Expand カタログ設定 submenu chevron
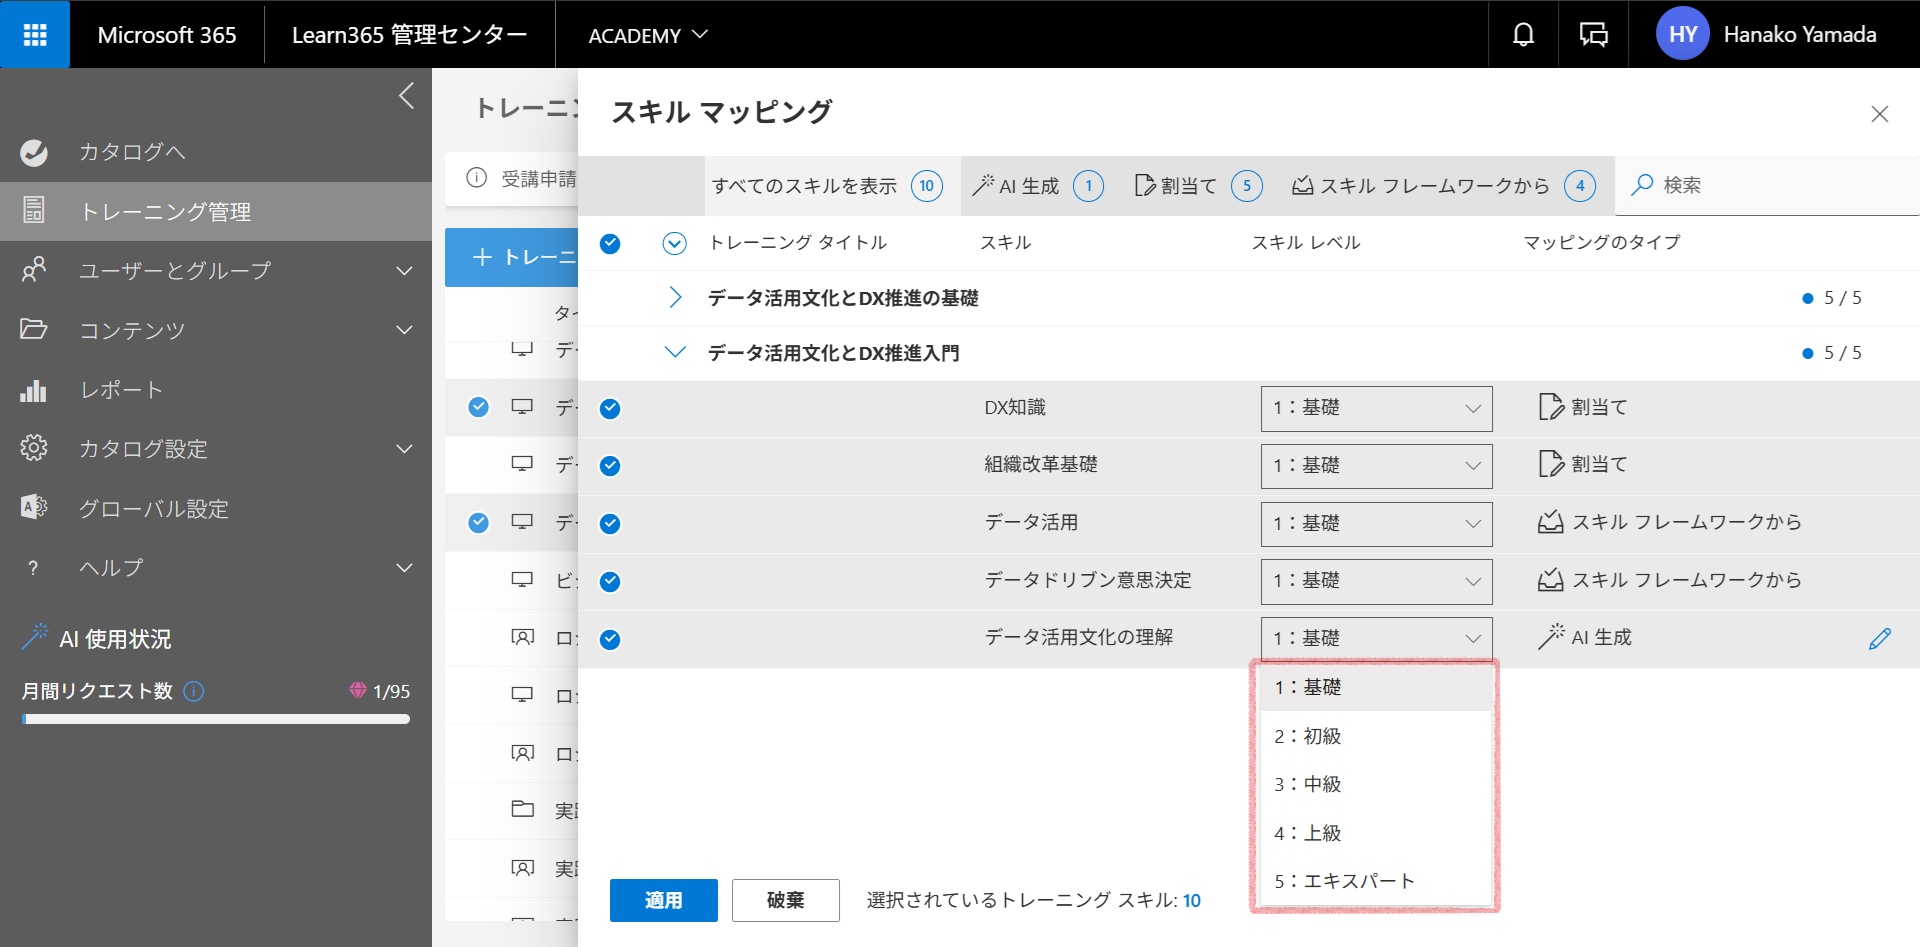Screen dimensions: 1920x947 (x=404, y=448)
